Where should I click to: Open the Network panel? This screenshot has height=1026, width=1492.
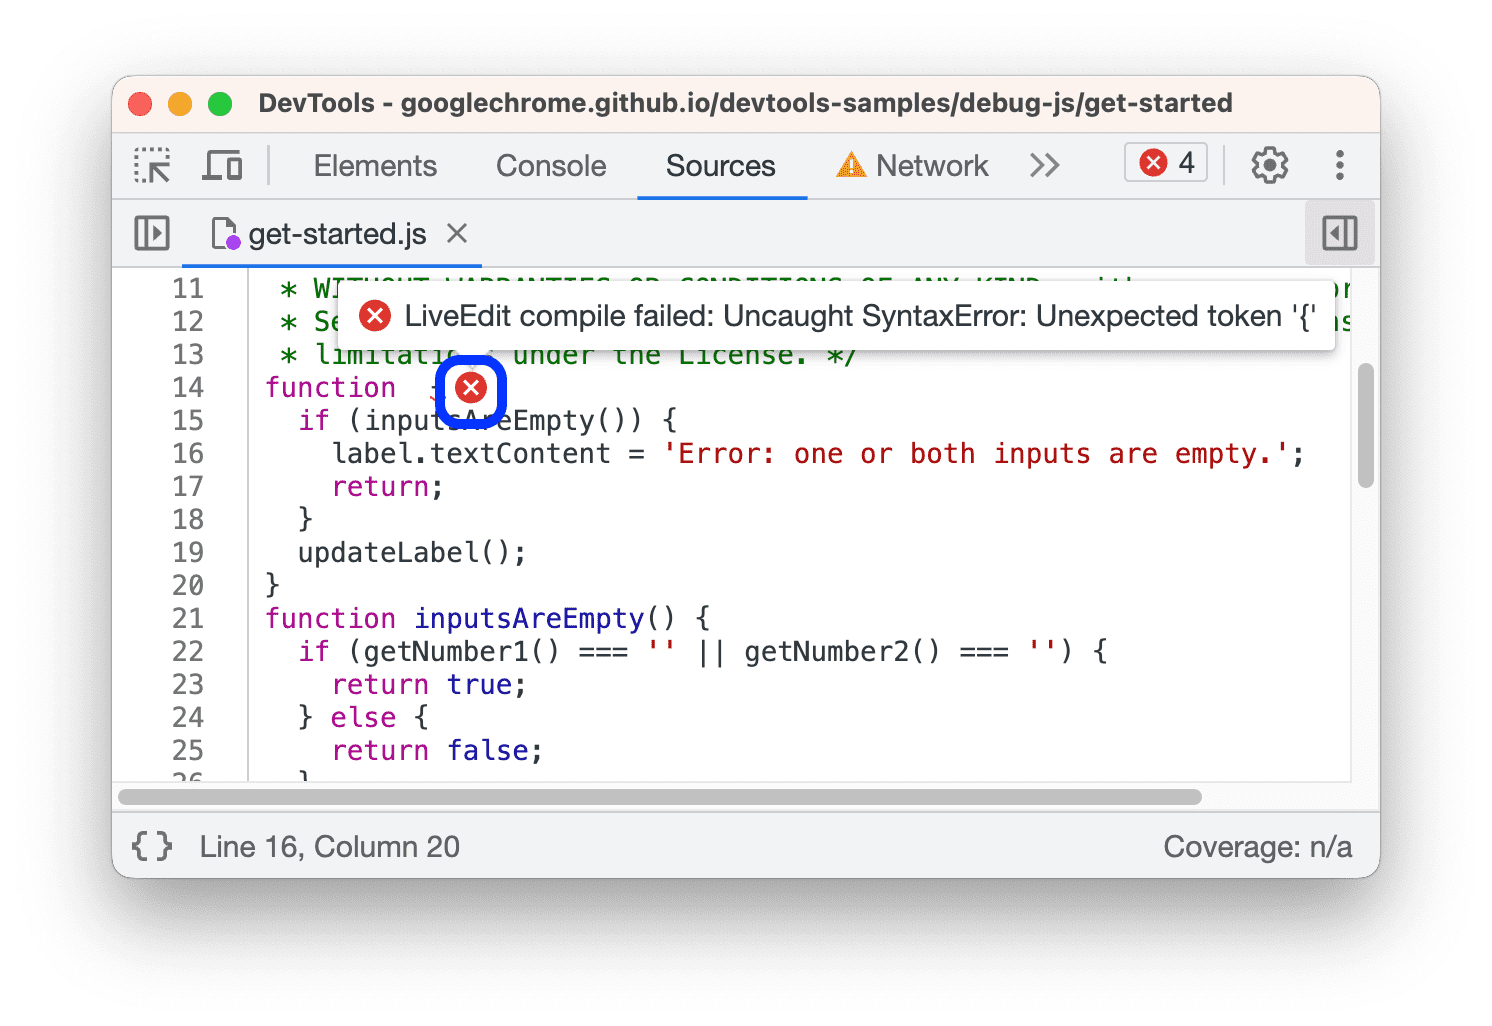click(931, 165)
